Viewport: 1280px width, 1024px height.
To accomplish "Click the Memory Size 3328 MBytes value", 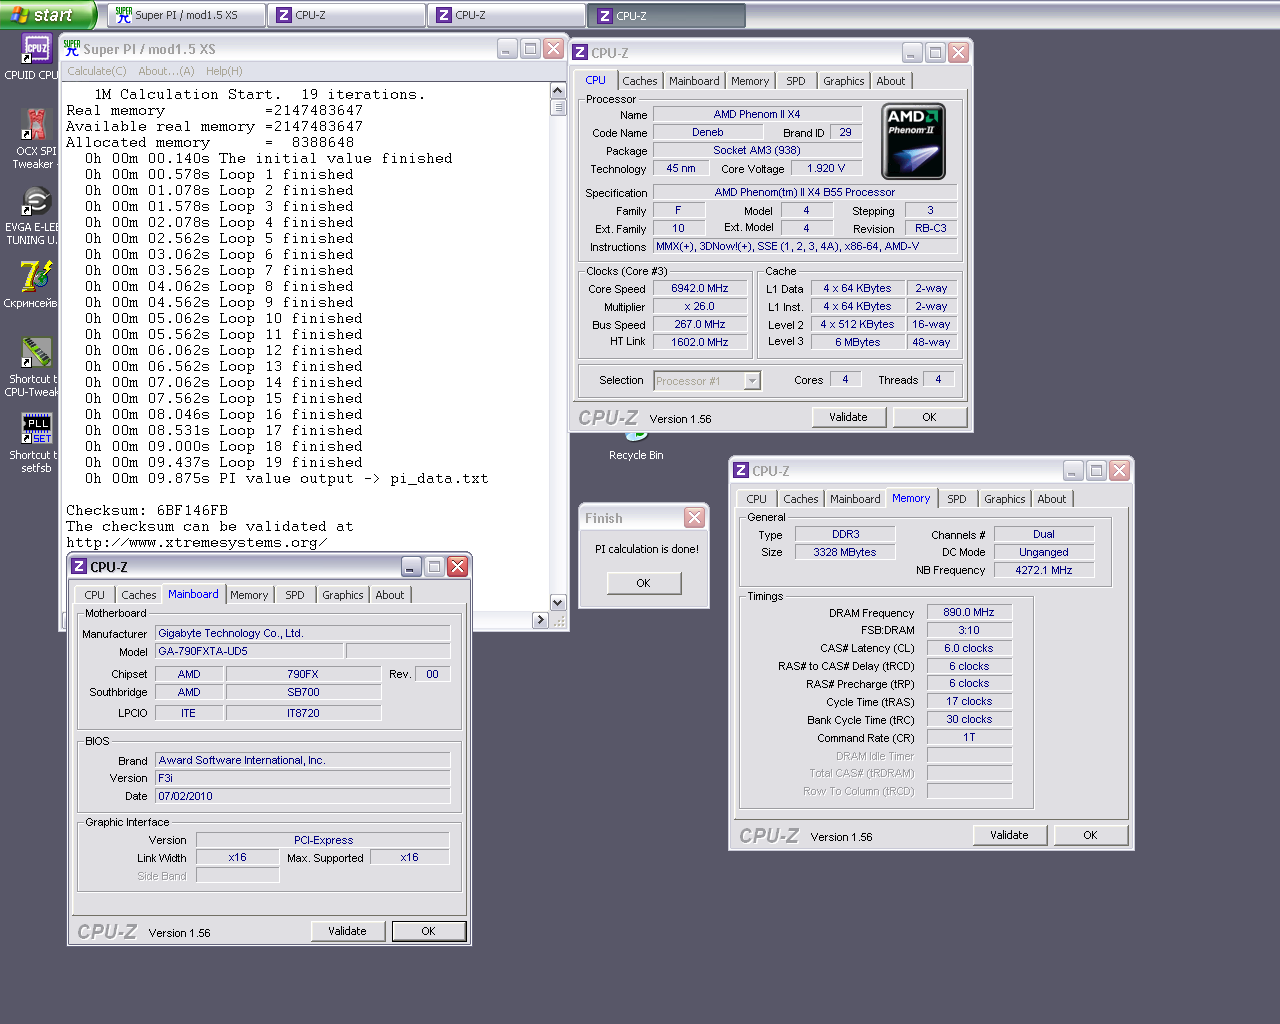I will coord(845,552).
